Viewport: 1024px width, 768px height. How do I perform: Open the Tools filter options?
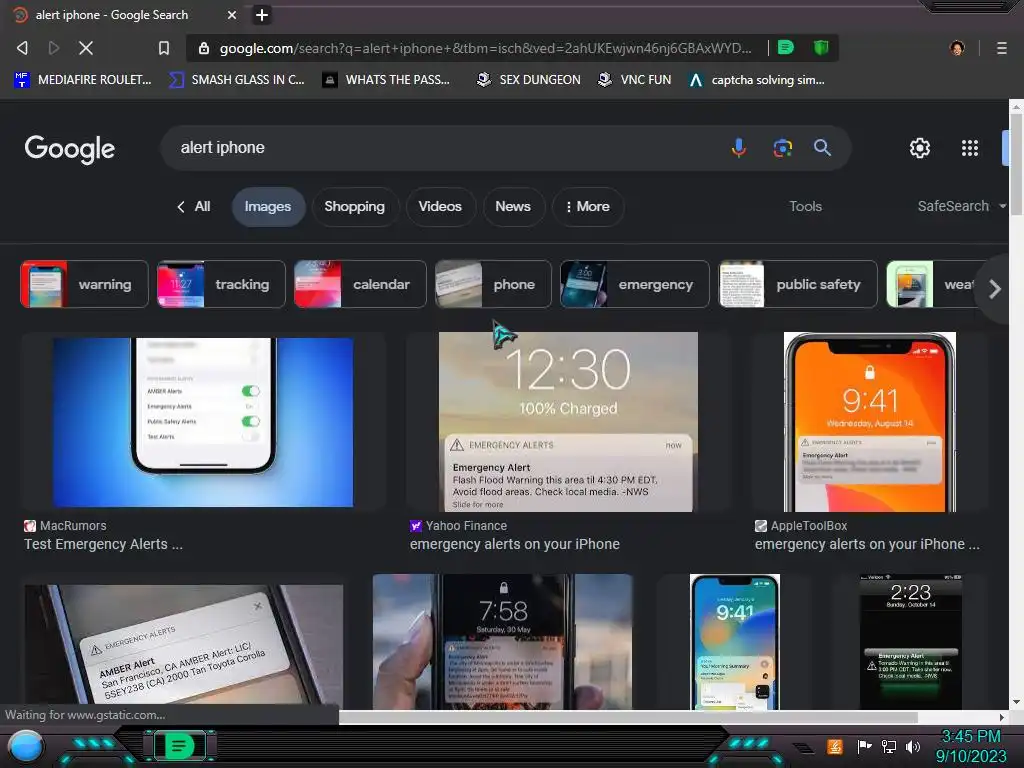point(805,206)
